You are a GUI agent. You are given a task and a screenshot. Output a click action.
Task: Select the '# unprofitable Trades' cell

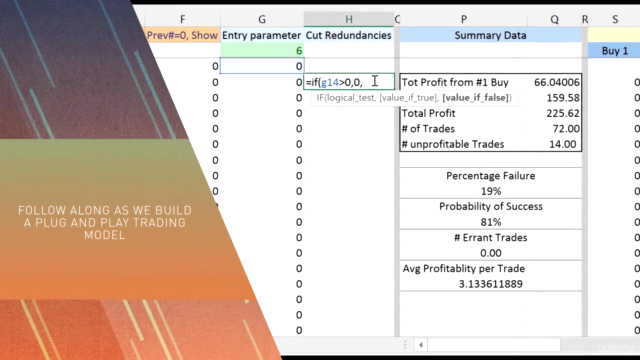tap(464, 144)
